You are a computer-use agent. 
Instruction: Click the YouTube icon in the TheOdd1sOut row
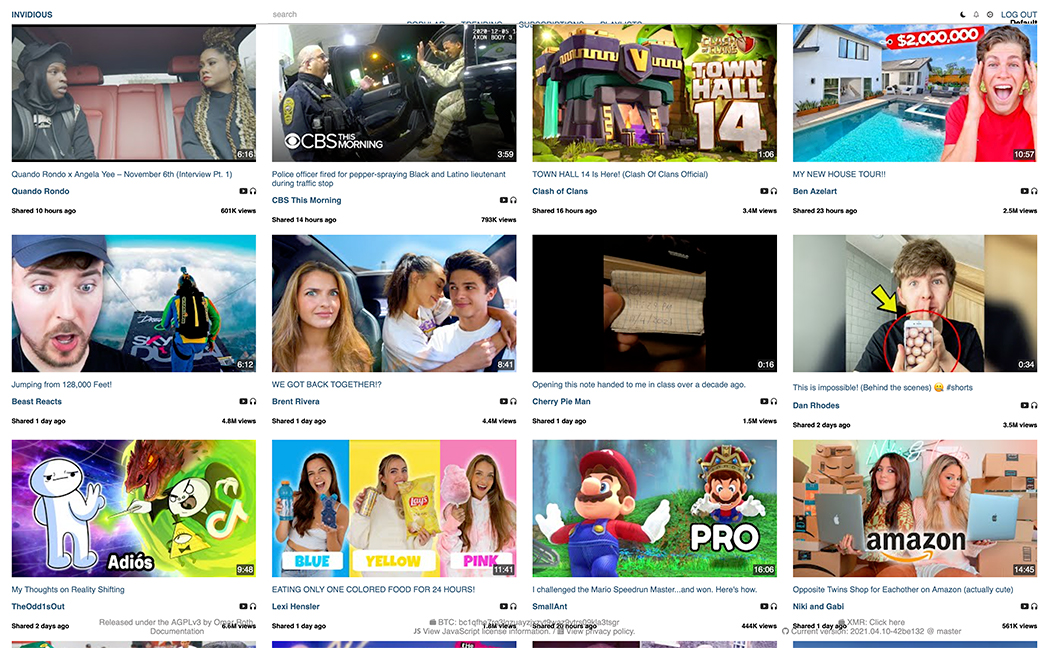(243, 606)
